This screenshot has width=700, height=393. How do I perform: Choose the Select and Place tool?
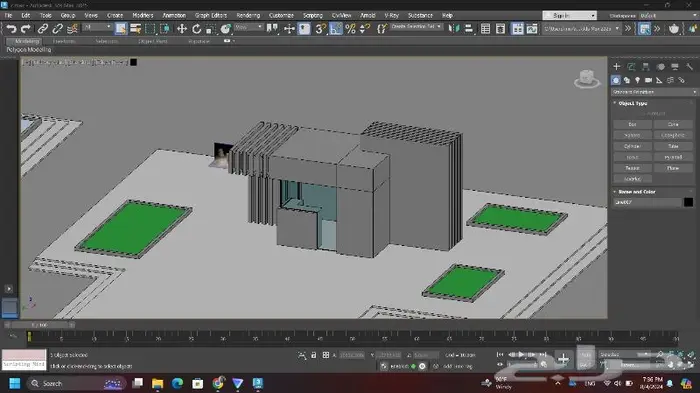[x=225, y=29]
